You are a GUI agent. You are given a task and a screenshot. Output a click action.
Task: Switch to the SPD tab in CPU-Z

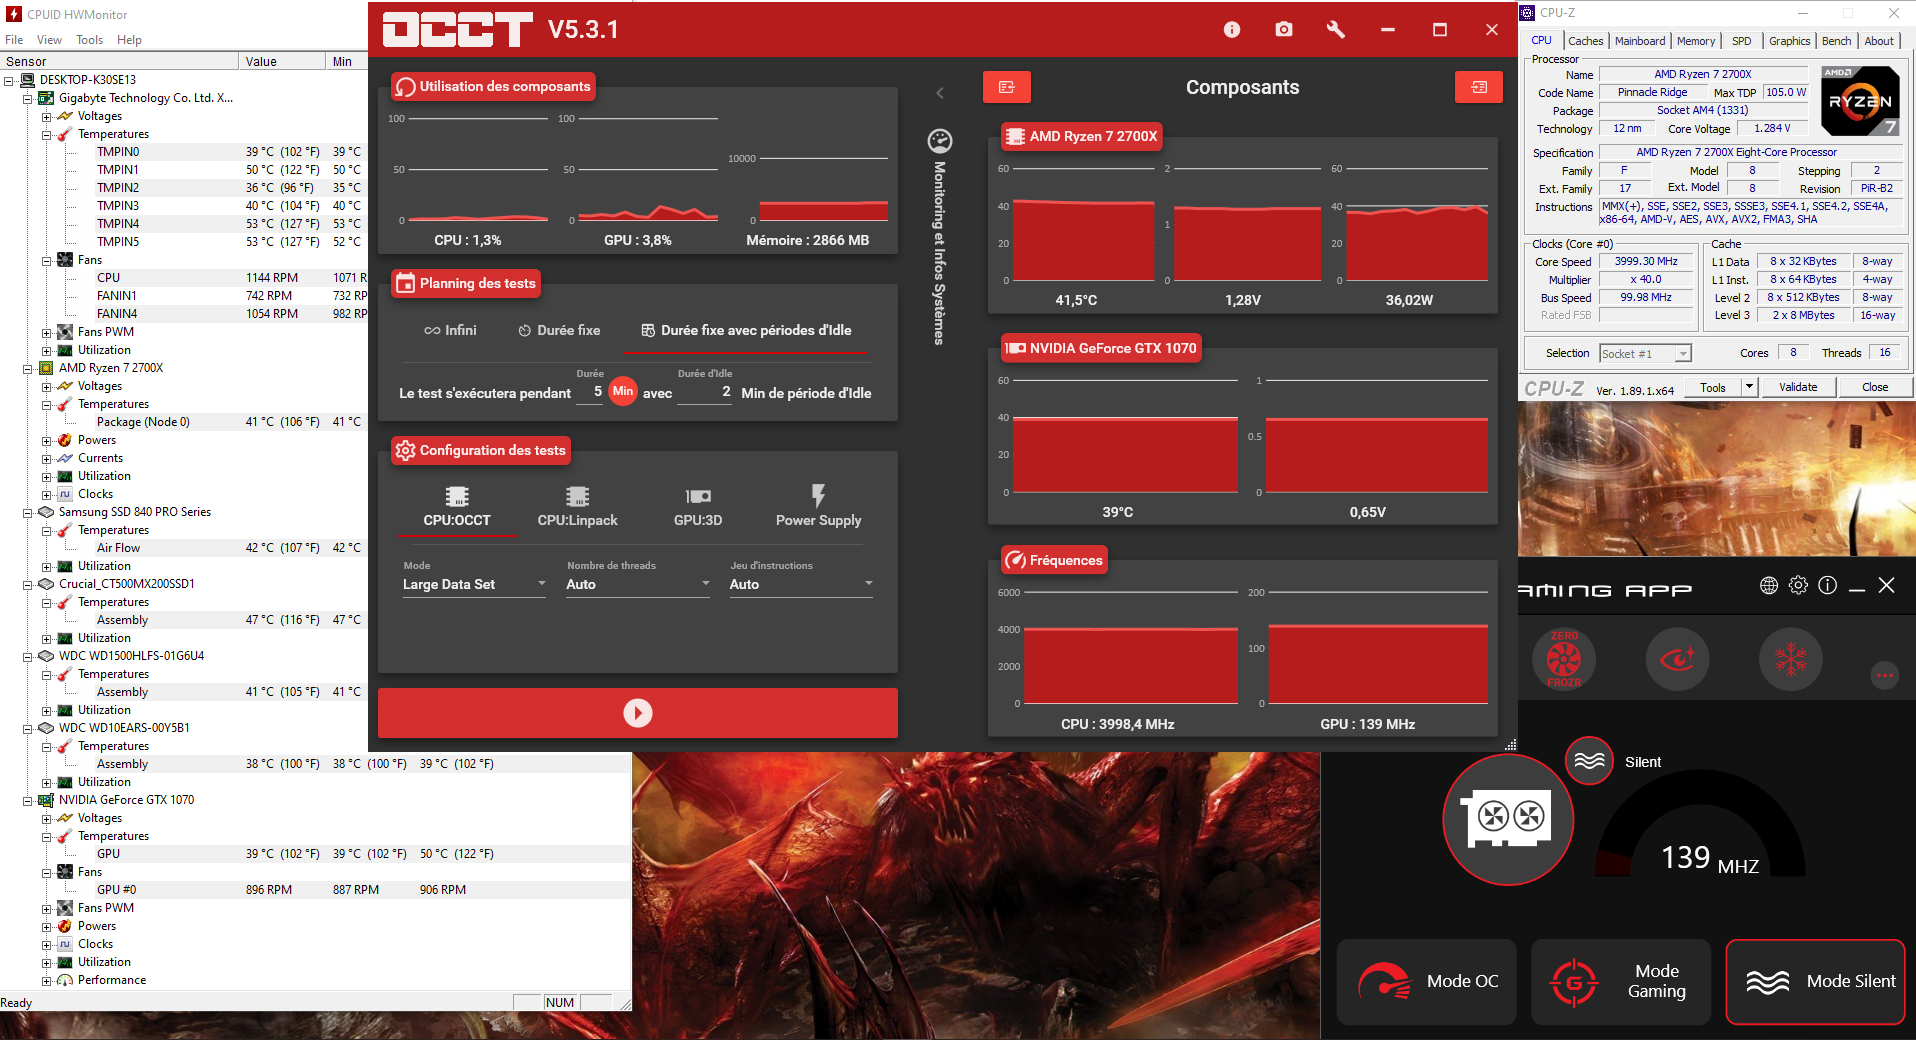tap(1742, 41)
